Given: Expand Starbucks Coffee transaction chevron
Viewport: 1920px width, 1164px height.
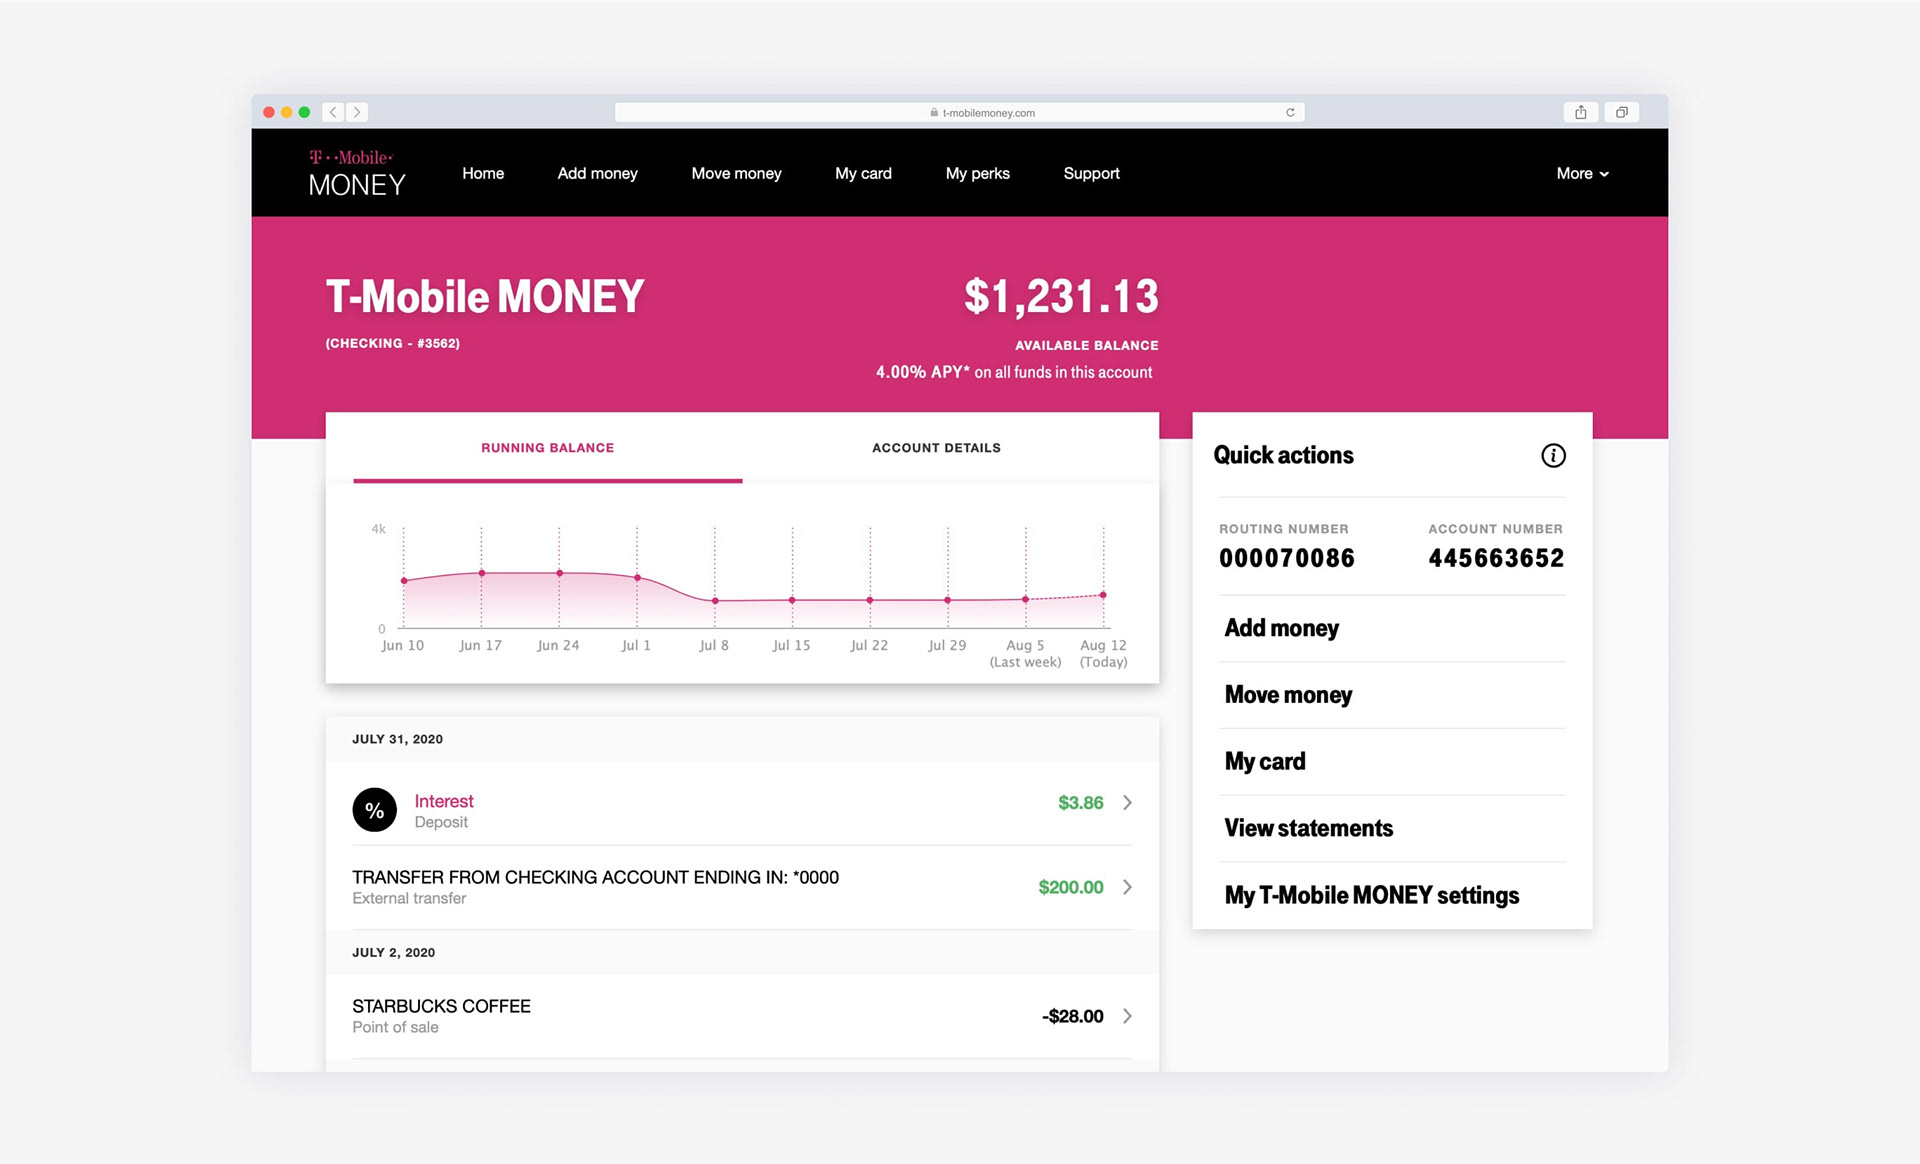Looking at the screenshot, I should tap(1127, 1016).
